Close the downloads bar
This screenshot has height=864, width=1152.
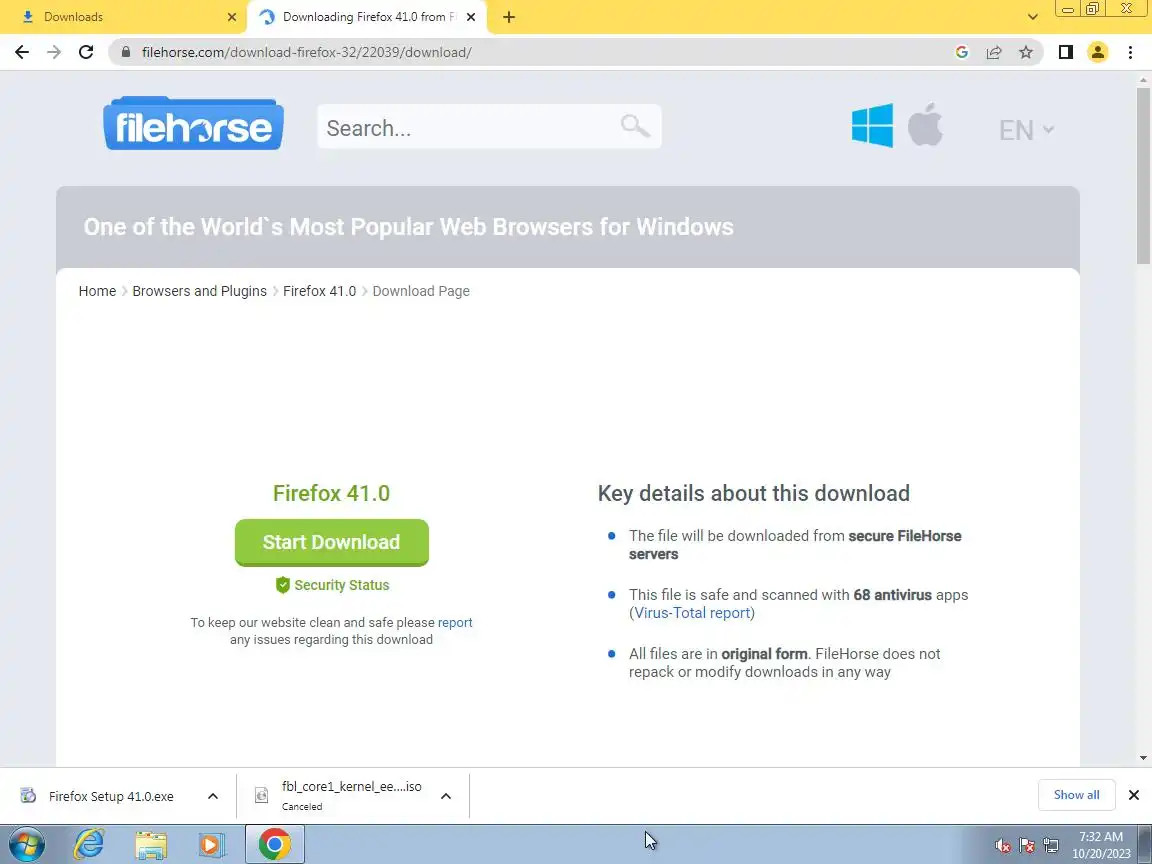(x=1134, y=795)
